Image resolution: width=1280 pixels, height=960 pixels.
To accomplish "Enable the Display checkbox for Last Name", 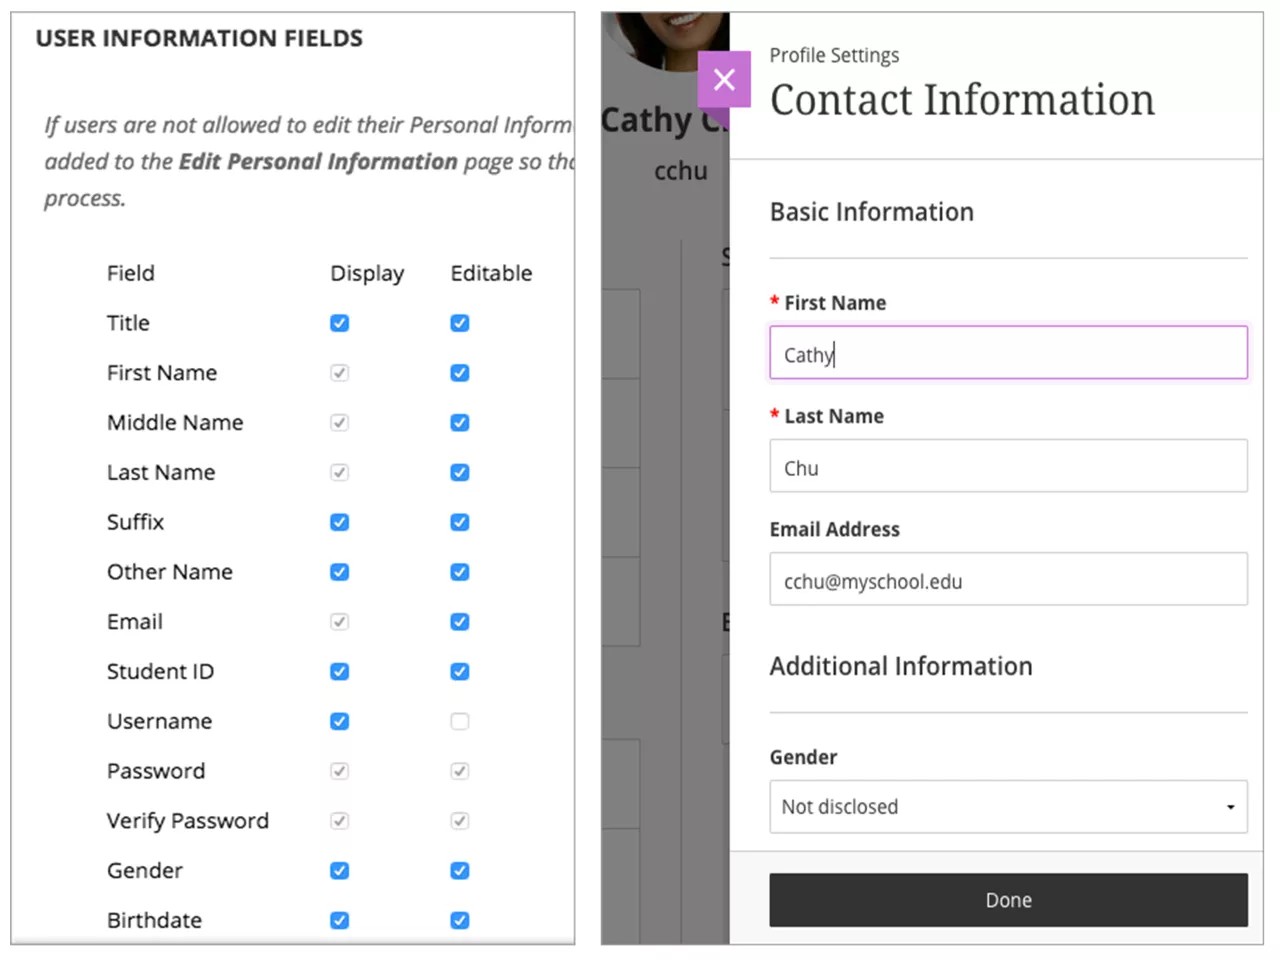I will [x=339, y=472].
